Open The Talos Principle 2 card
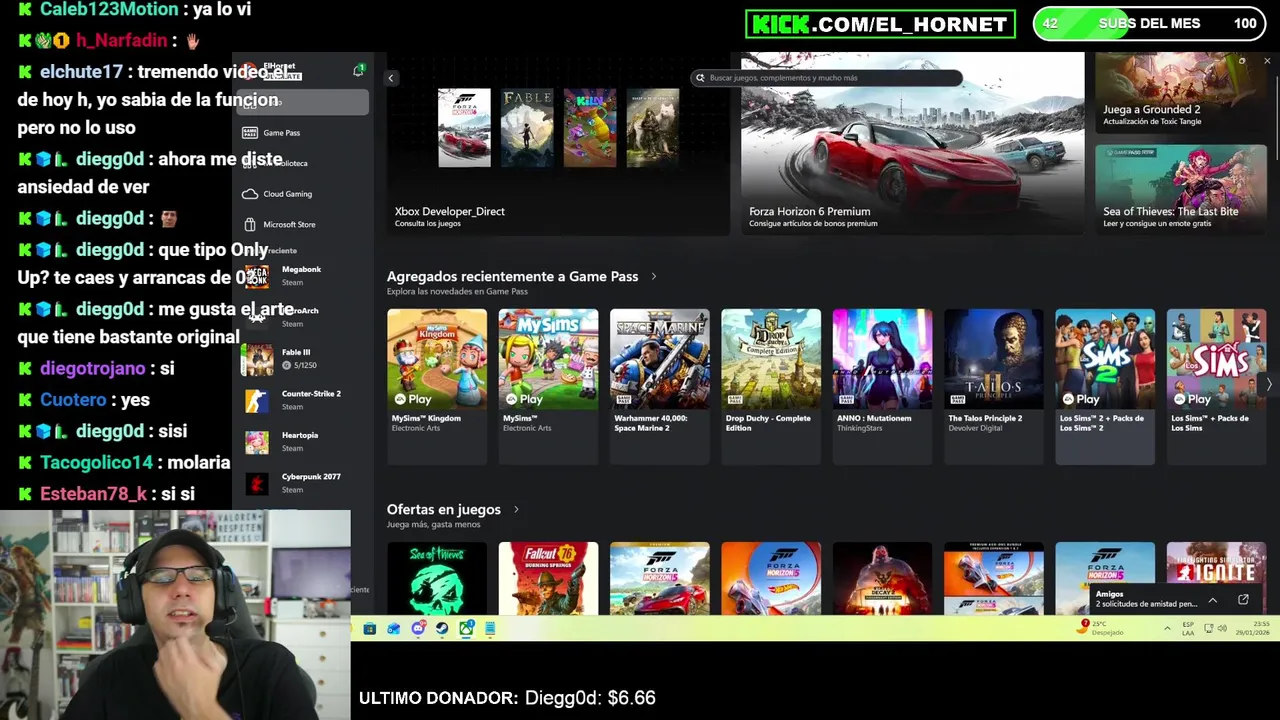 pos(994,386)
